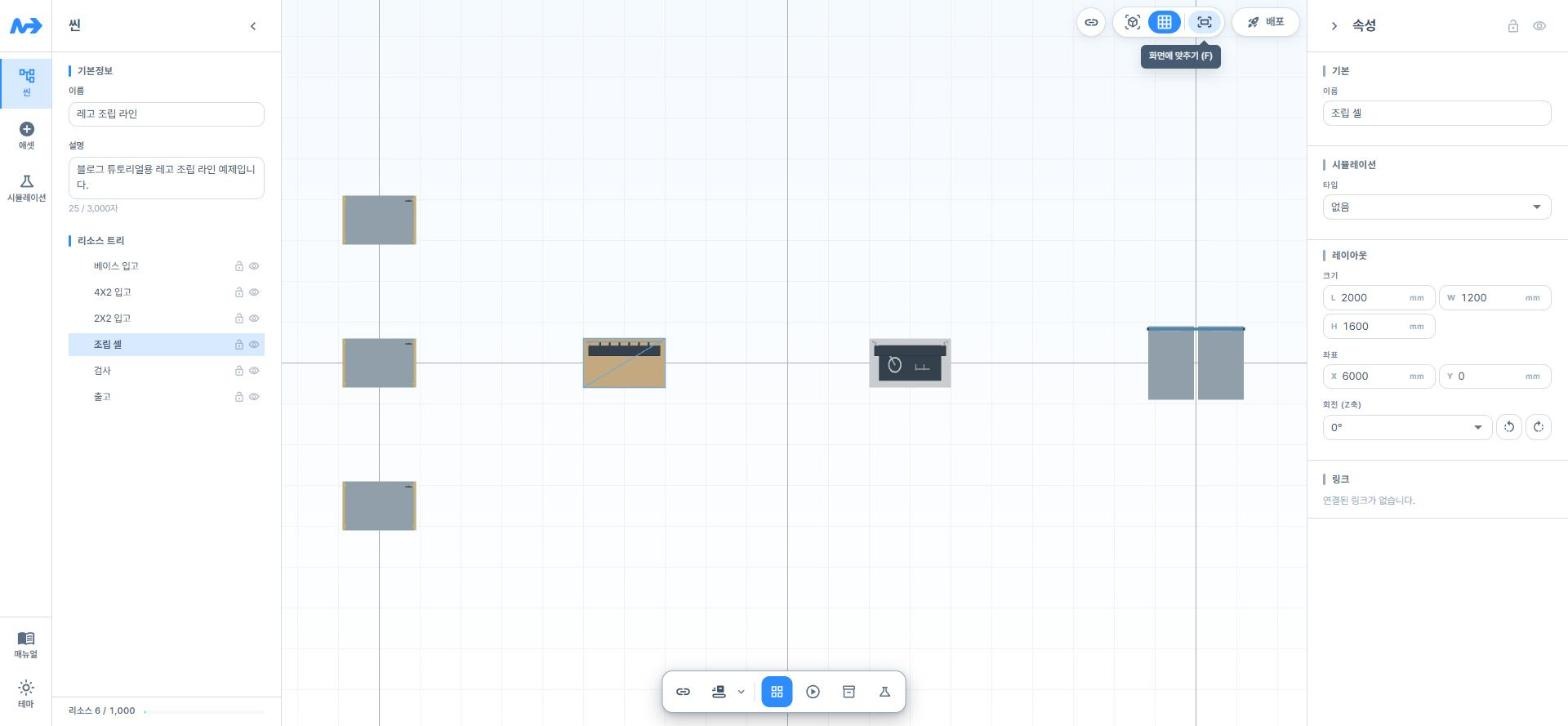The height and width of the screenshot is (726, 1568).
Task: Click the link icon in top canvas toolbar
Action: 1091,22
